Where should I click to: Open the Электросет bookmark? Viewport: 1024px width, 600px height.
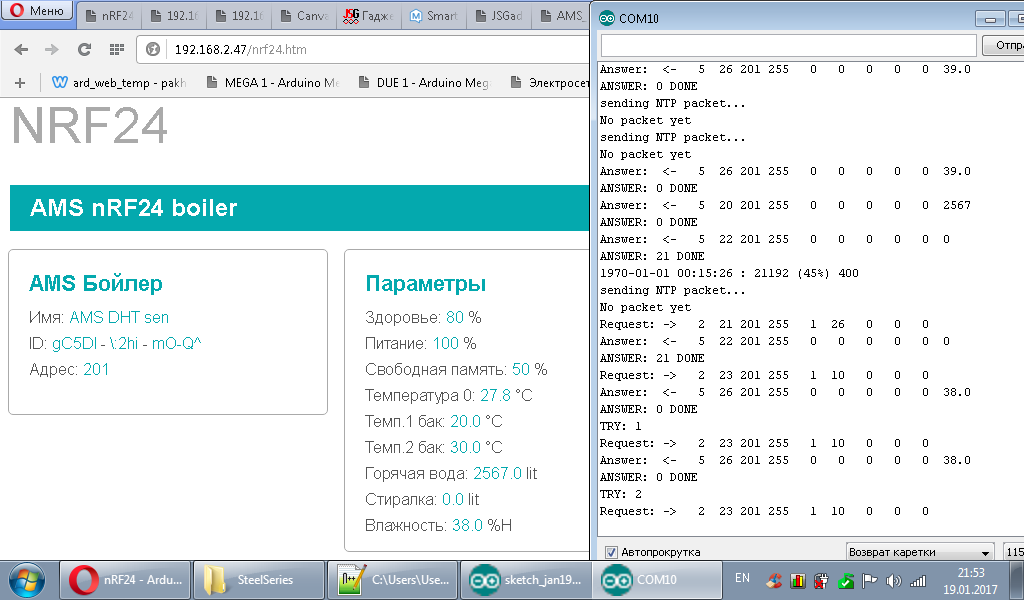pos(550,83)
